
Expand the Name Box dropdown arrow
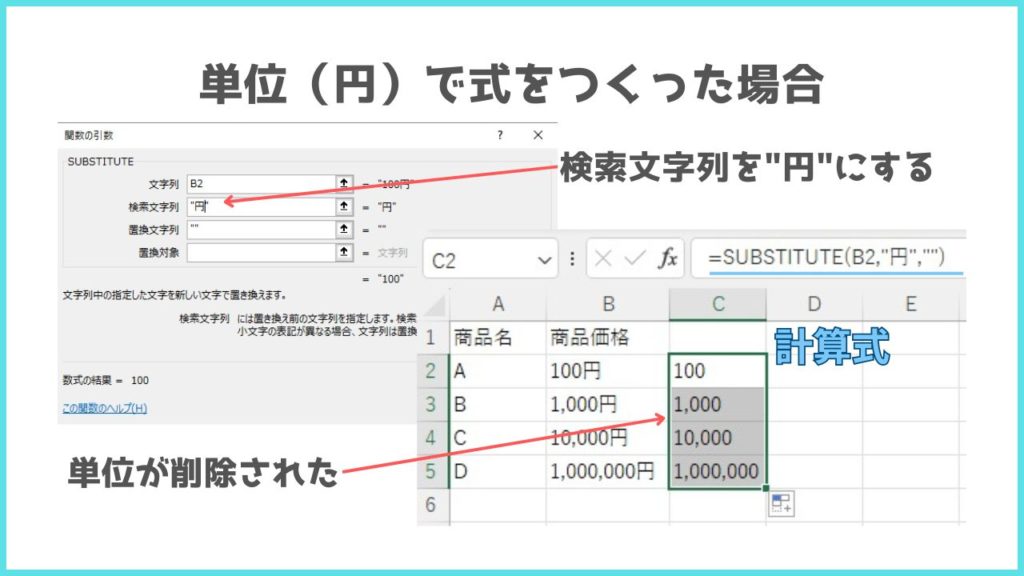point(544,260)
